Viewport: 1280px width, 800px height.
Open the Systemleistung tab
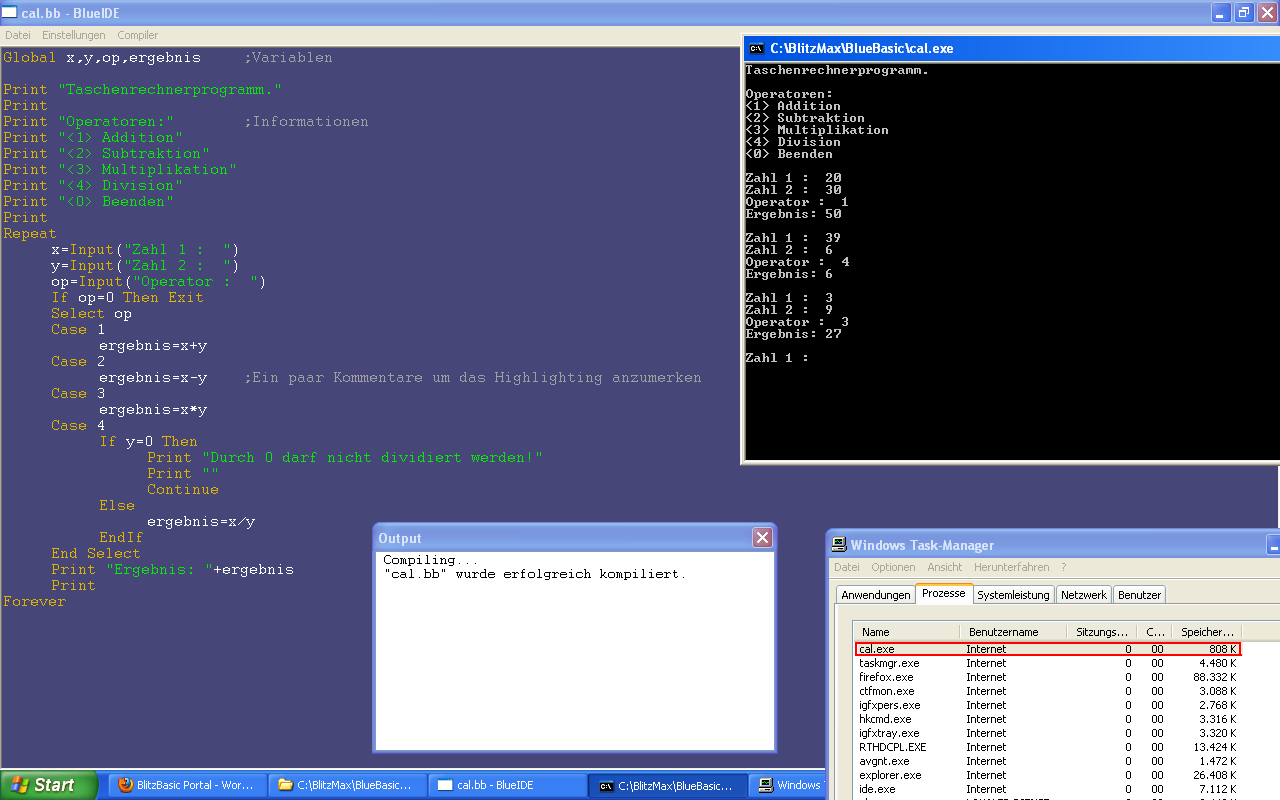pos(1013,595)
